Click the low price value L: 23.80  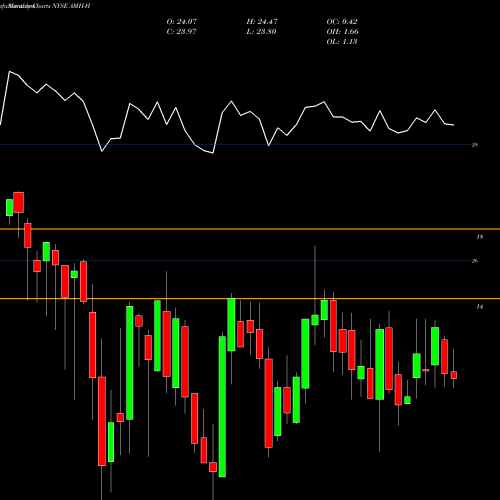(261, 32)
